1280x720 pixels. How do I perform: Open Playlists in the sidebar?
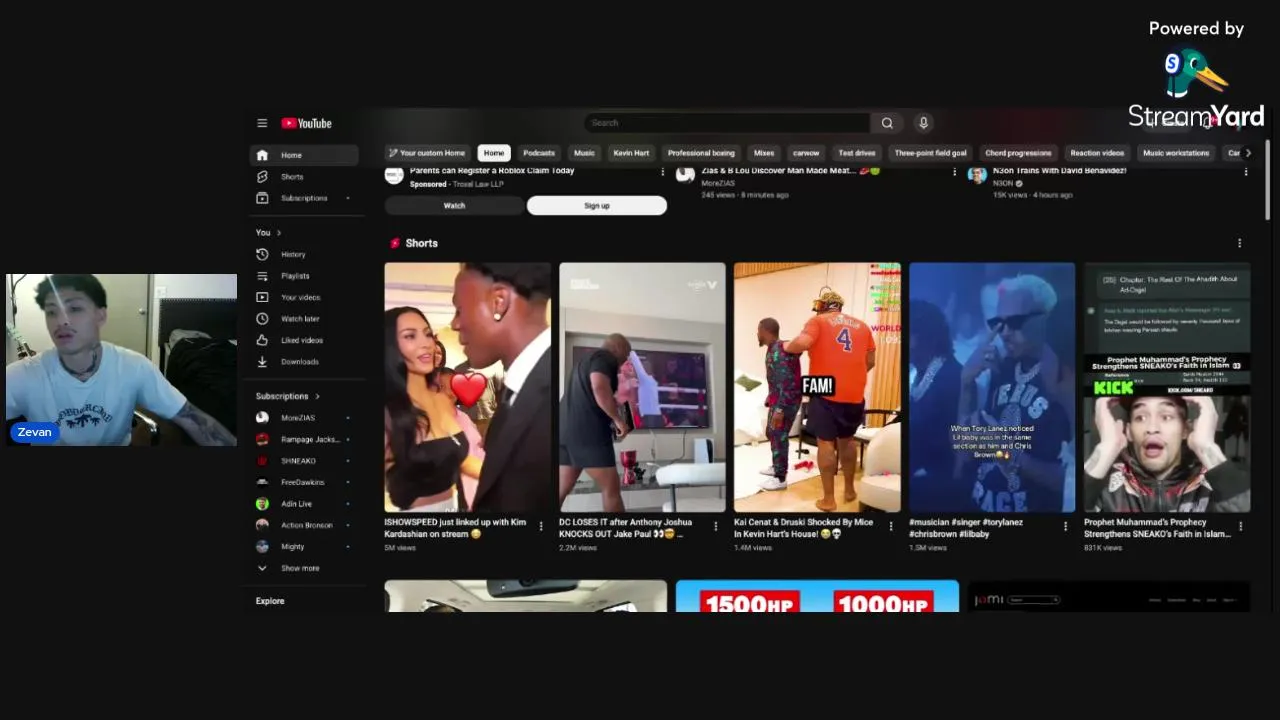click(x=304, y=276)
